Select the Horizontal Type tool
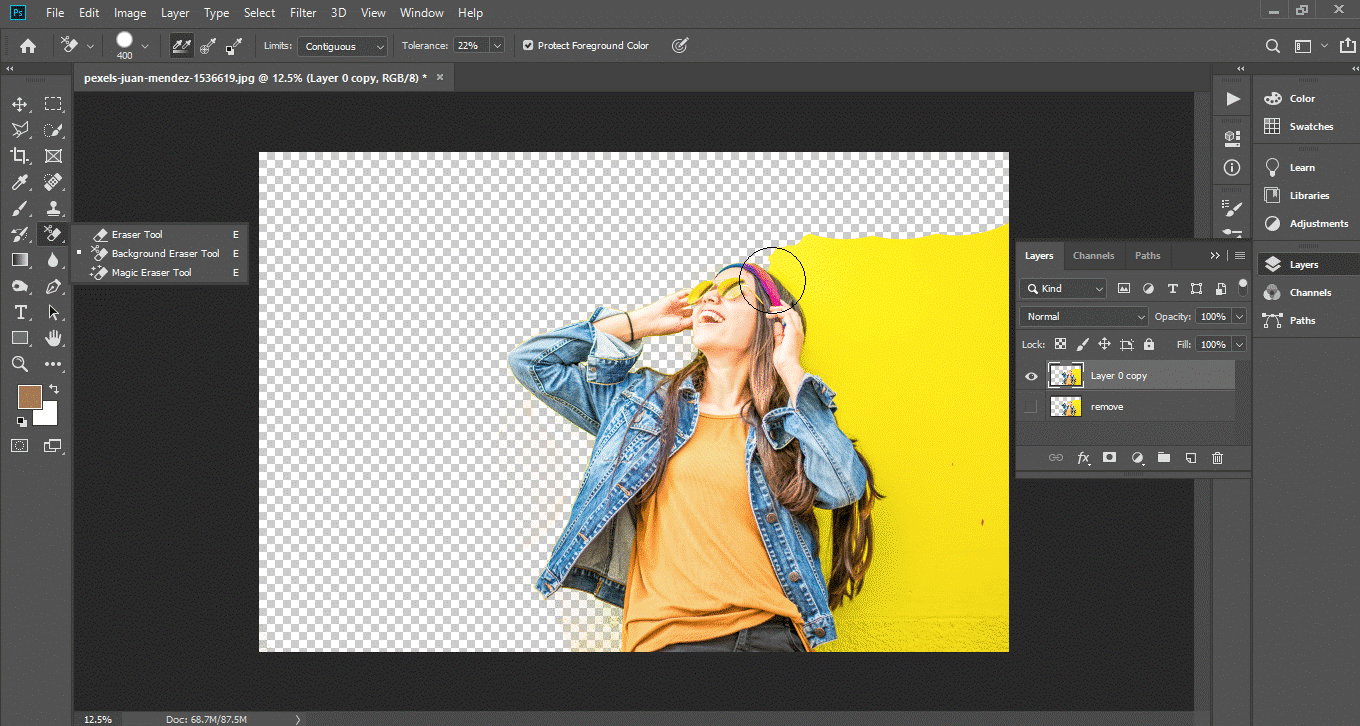 20,313
